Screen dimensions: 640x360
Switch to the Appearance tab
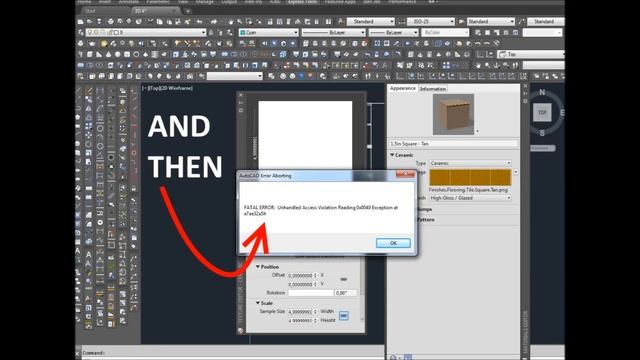[x=402, y=88]
